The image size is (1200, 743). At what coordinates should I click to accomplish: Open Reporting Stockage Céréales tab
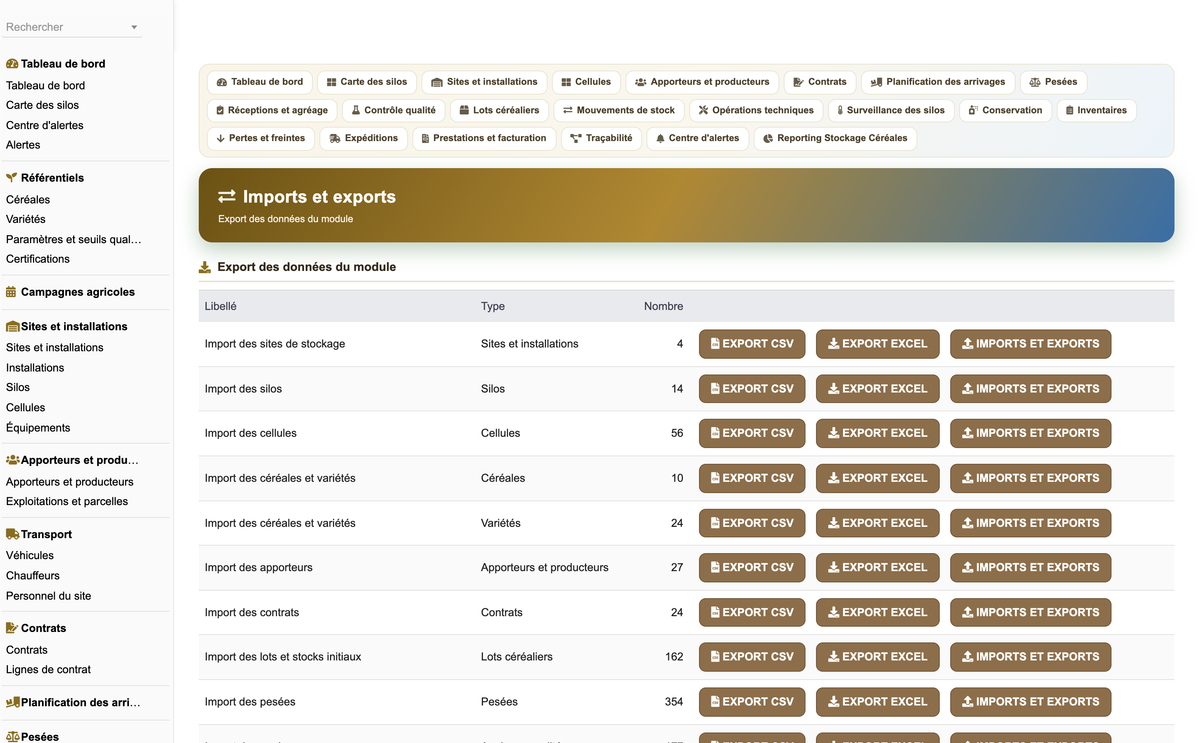tap(835, 138)
